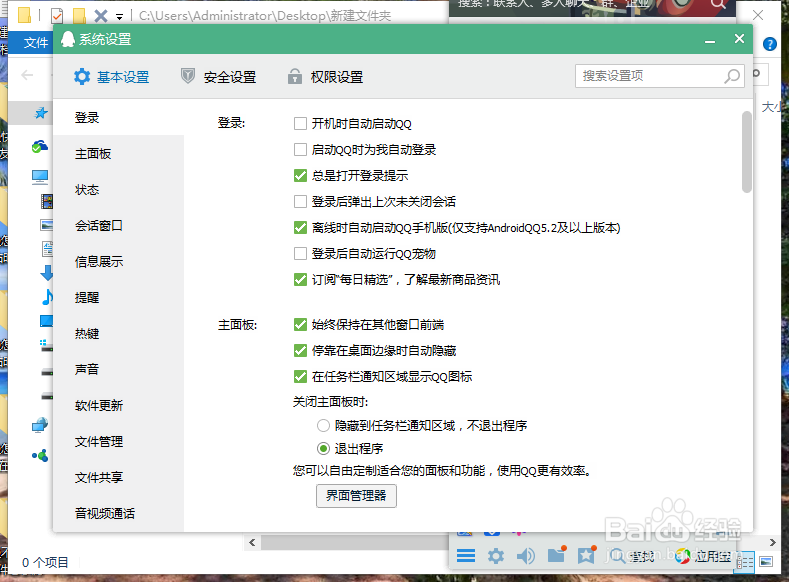The image size is (789, 582).
Task: Select Downloads arrow icon in Explorer pane
Action: pyautogui.click(x=47, y=273)
